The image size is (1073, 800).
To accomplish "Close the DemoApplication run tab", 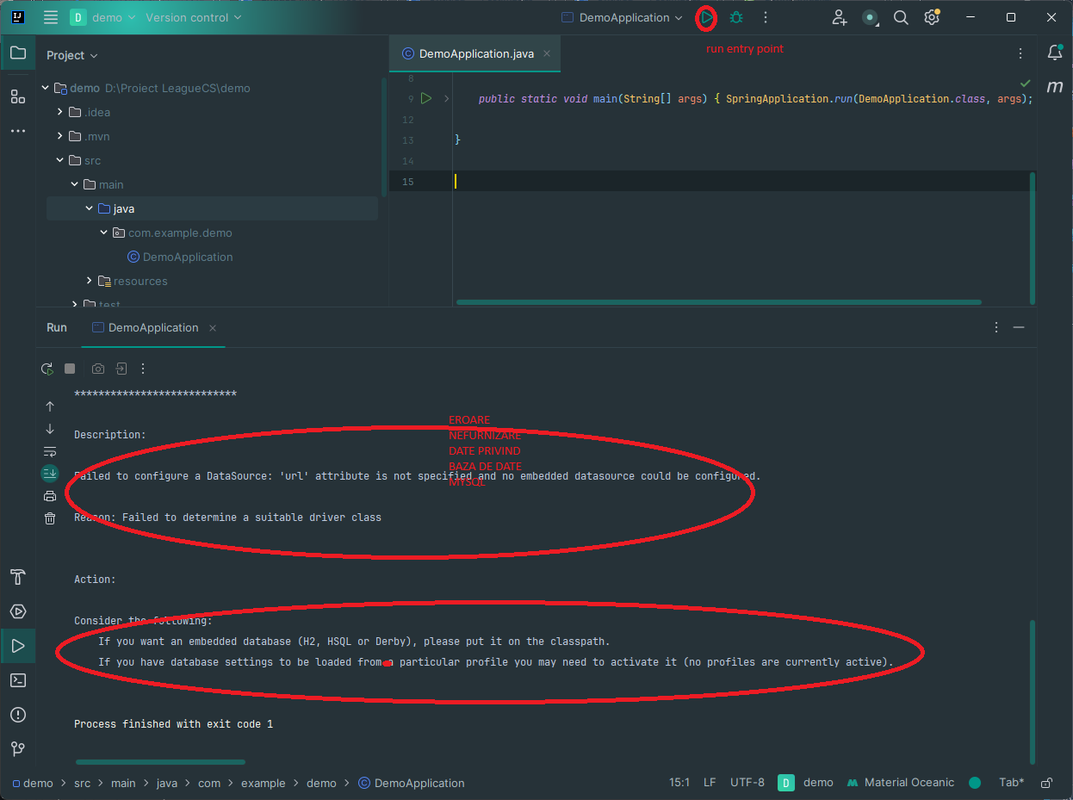I will (213, 328).
